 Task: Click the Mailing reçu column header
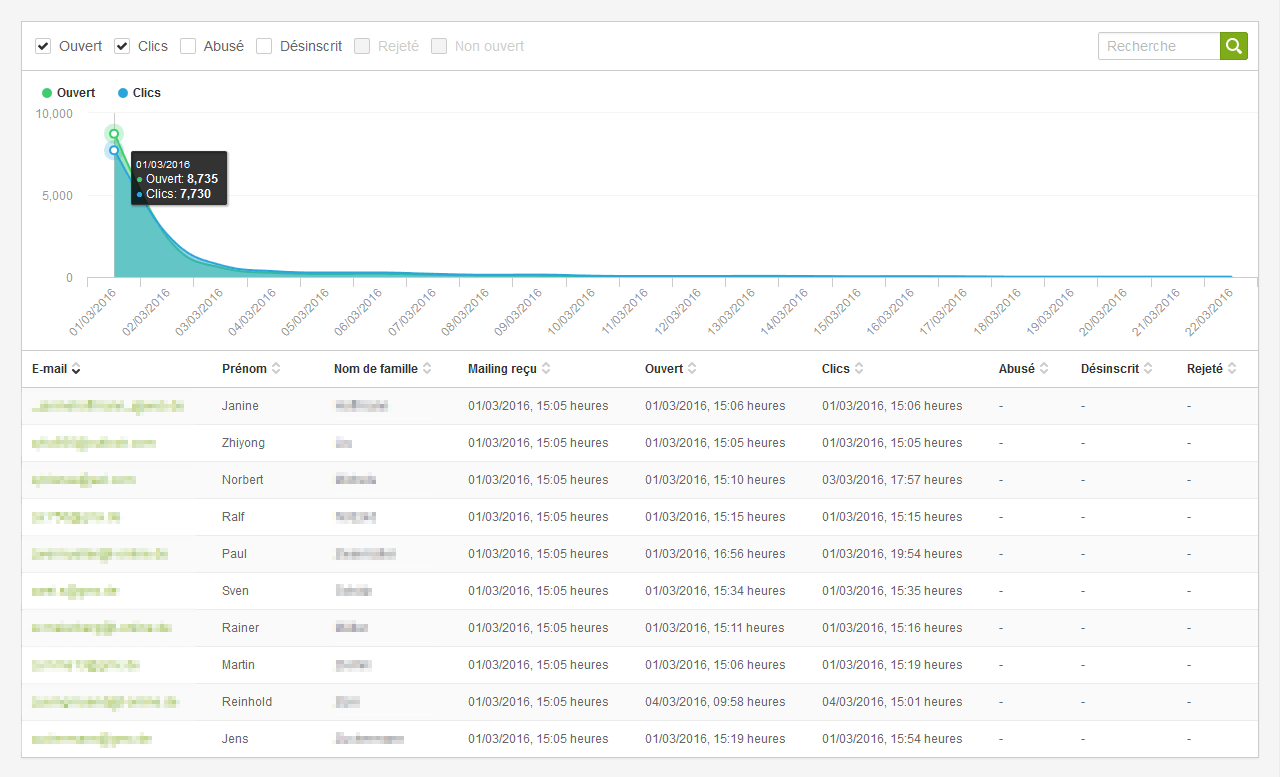click(x=502, y=369)
